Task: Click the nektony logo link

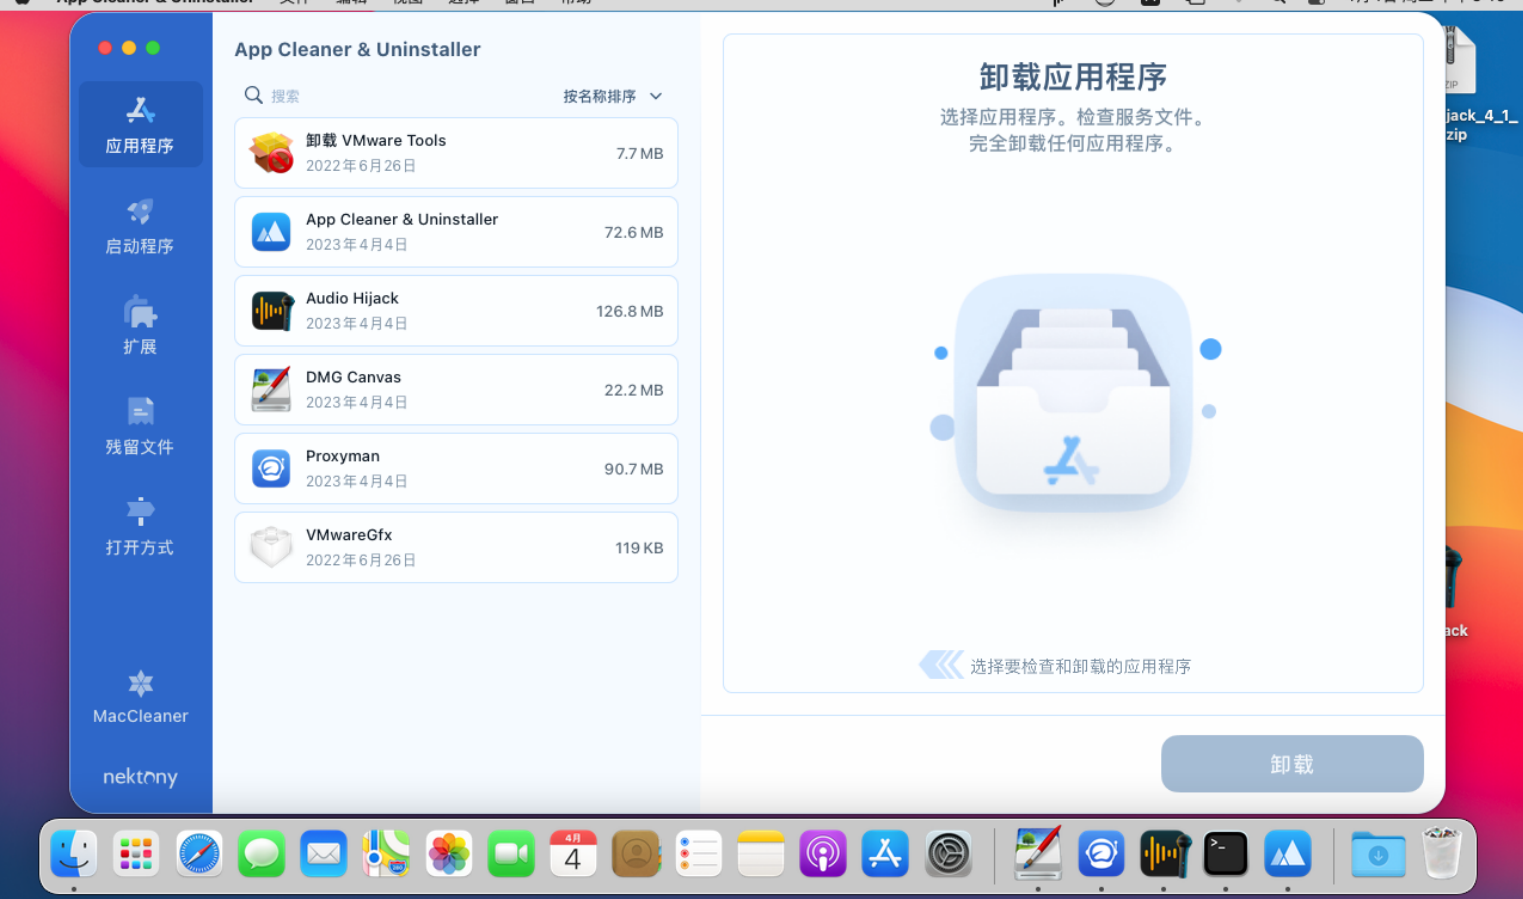Action: click(140, 777)
